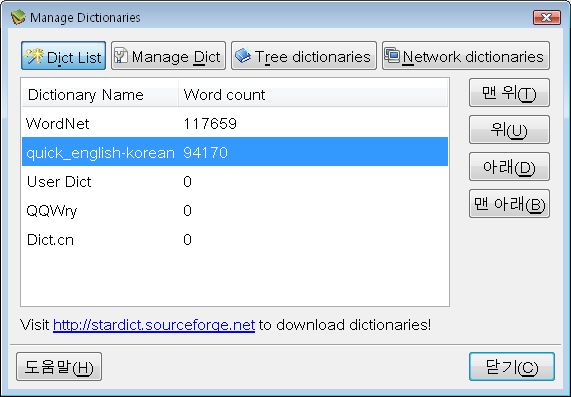The width and height of the screenshot is (571, 397).
Task: Click the QQWry word count 0
Action: [x=187, y=211]
